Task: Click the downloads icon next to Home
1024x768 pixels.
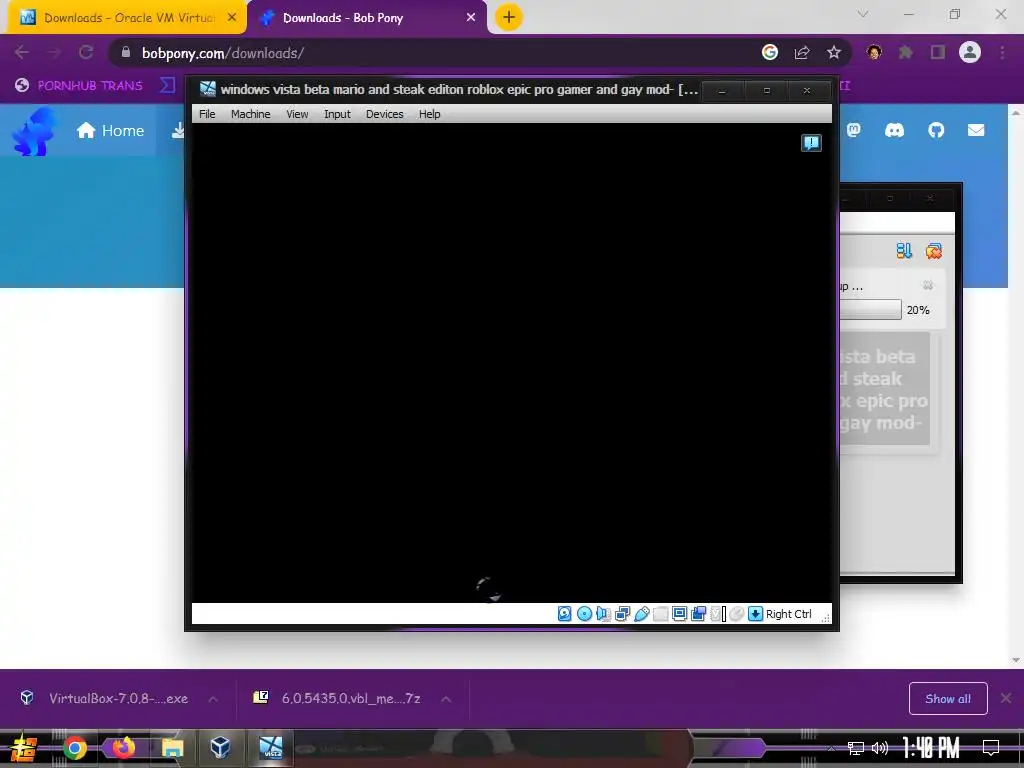Action: point(178,131)
